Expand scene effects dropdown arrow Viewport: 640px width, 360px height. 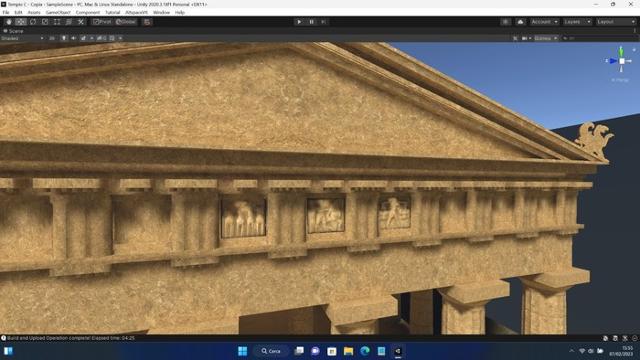click(91, 38)
